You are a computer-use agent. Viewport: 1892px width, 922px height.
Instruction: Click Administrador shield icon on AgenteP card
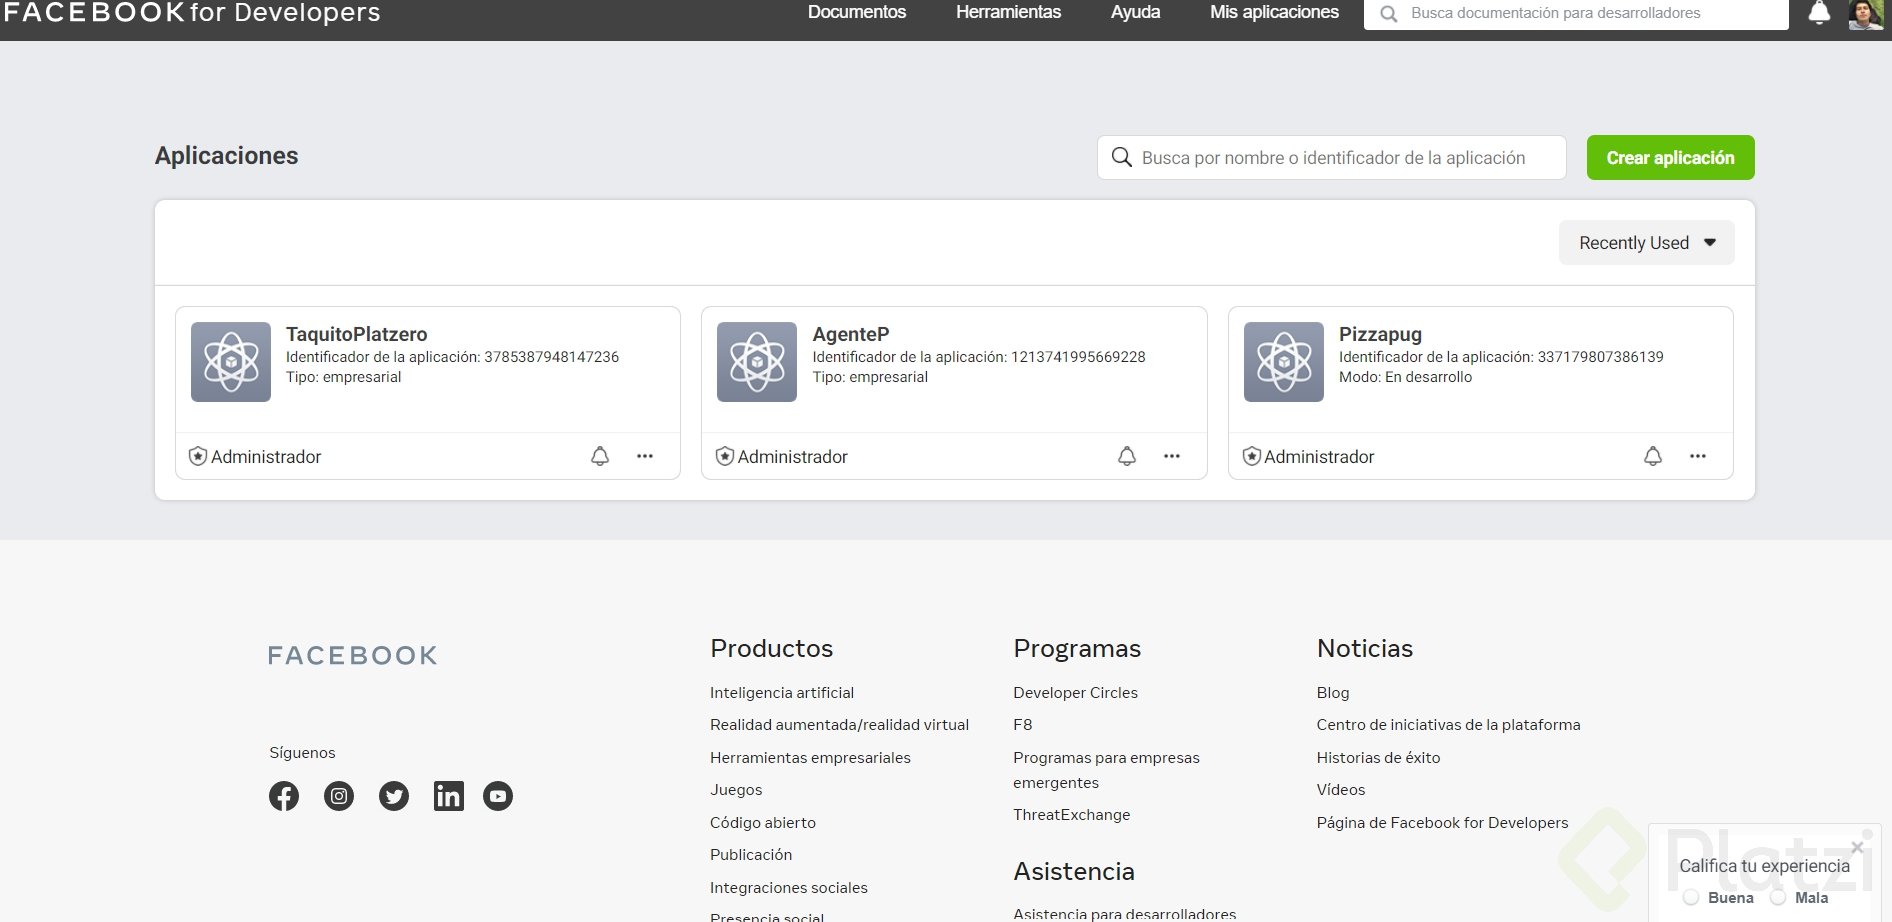(x=725, y=457)
